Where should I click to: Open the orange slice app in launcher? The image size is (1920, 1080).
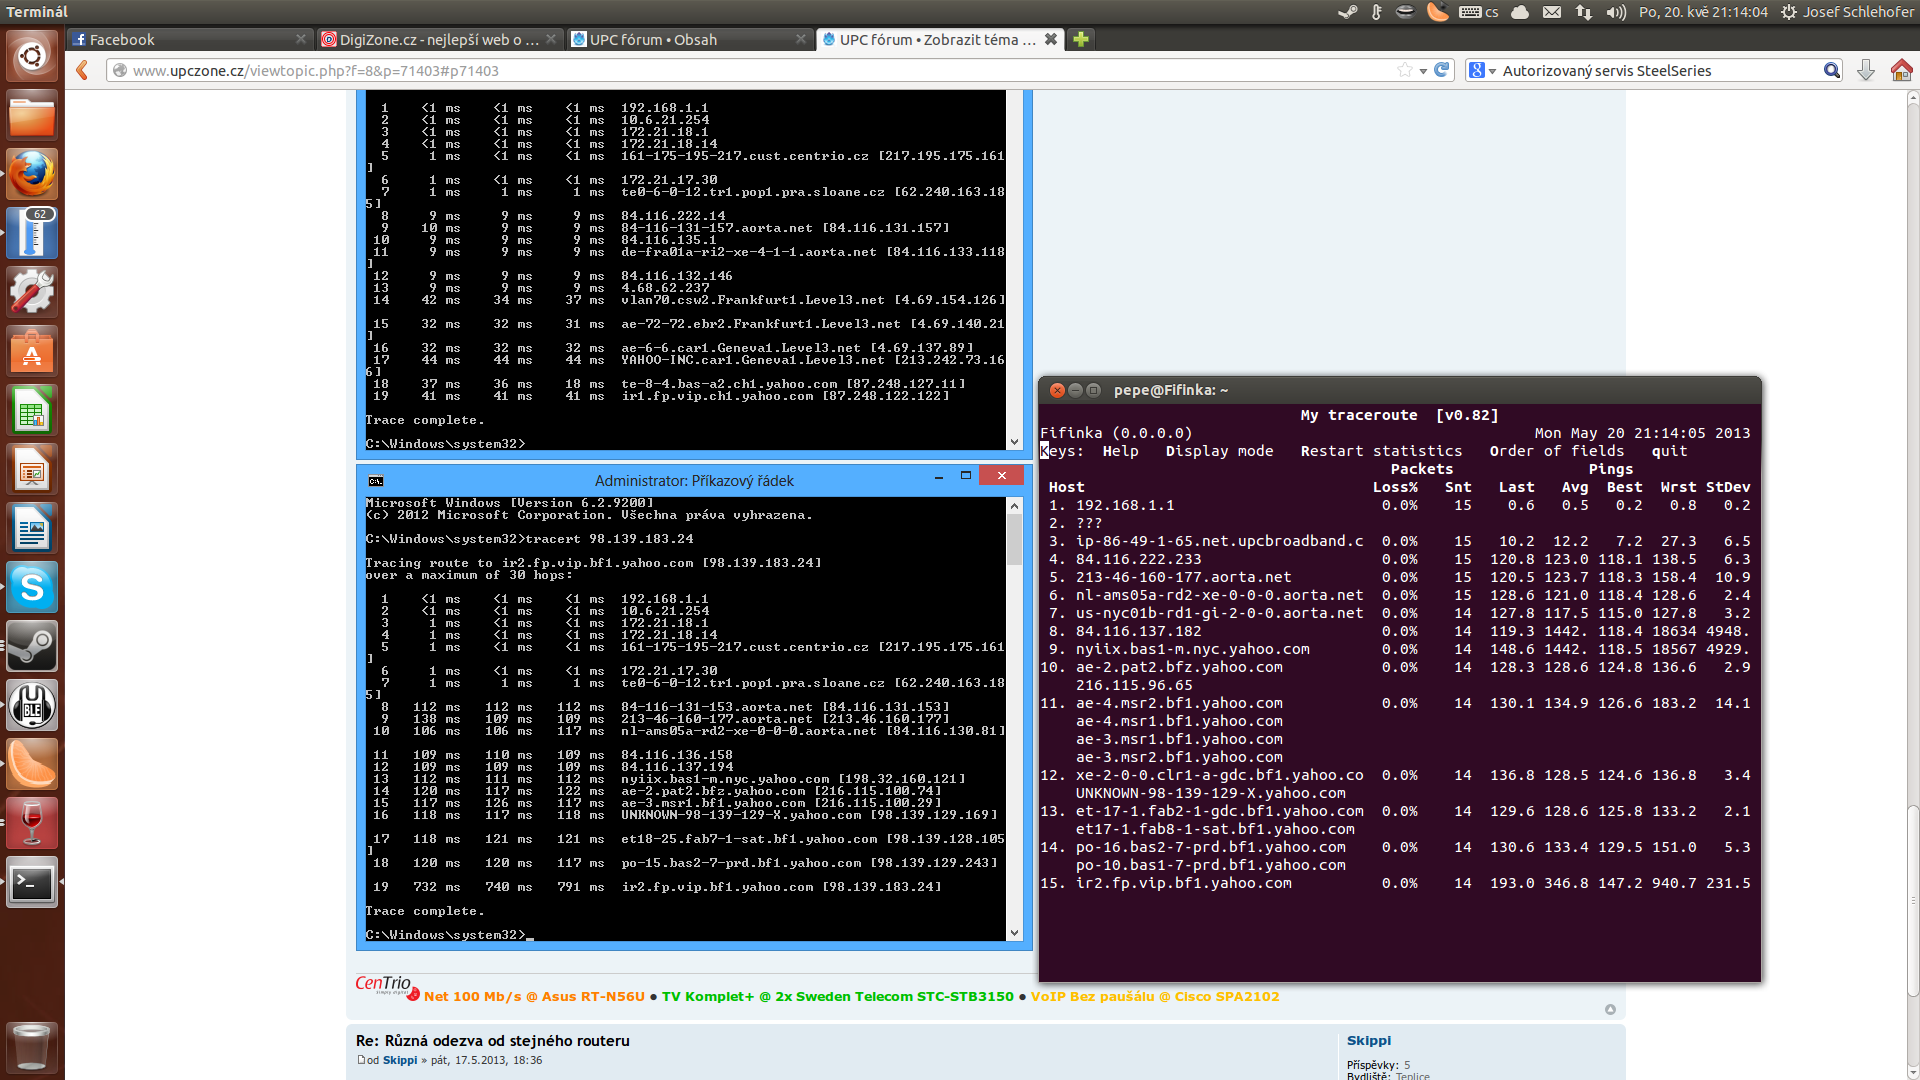(x=32, y=764)
